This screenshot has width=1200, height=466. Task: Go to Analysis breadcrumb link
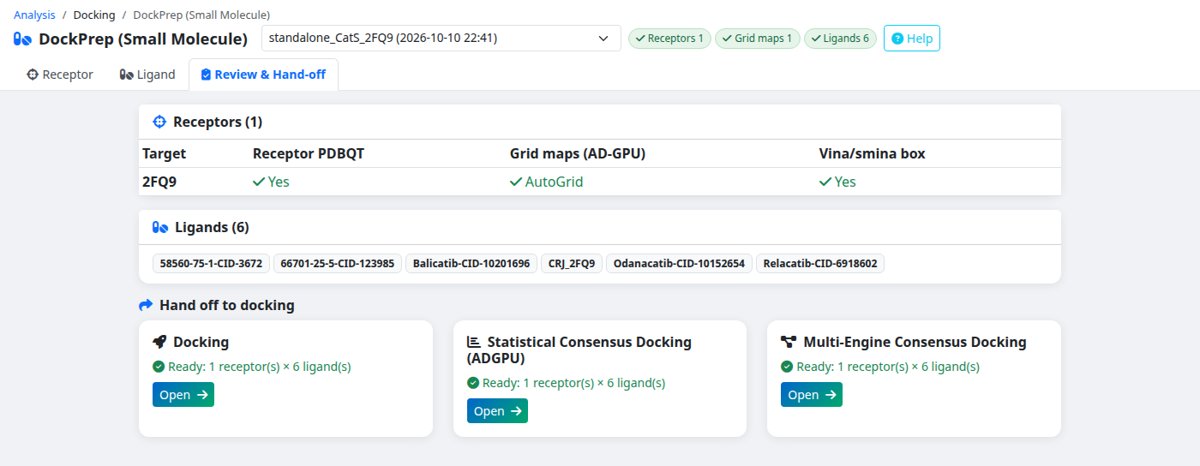(34, 15)
